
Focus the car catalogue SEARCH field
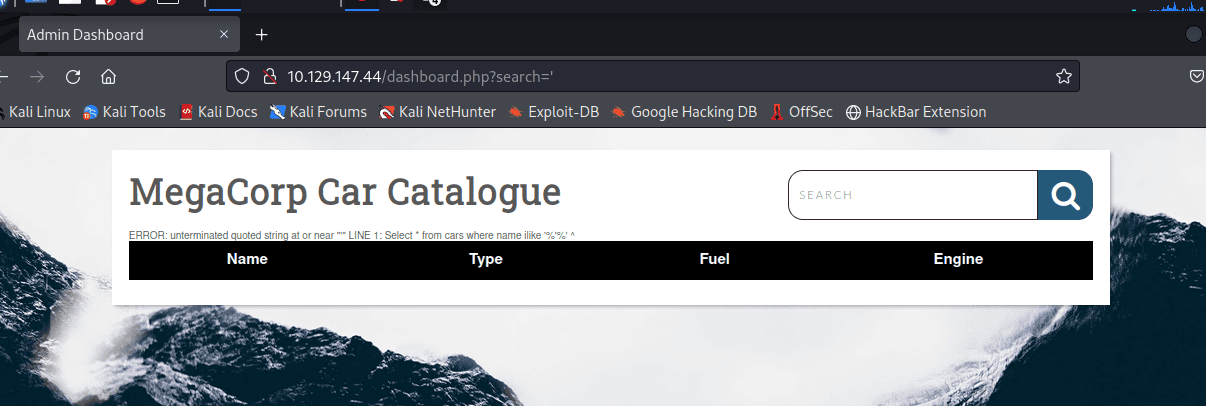coord(912,195)
